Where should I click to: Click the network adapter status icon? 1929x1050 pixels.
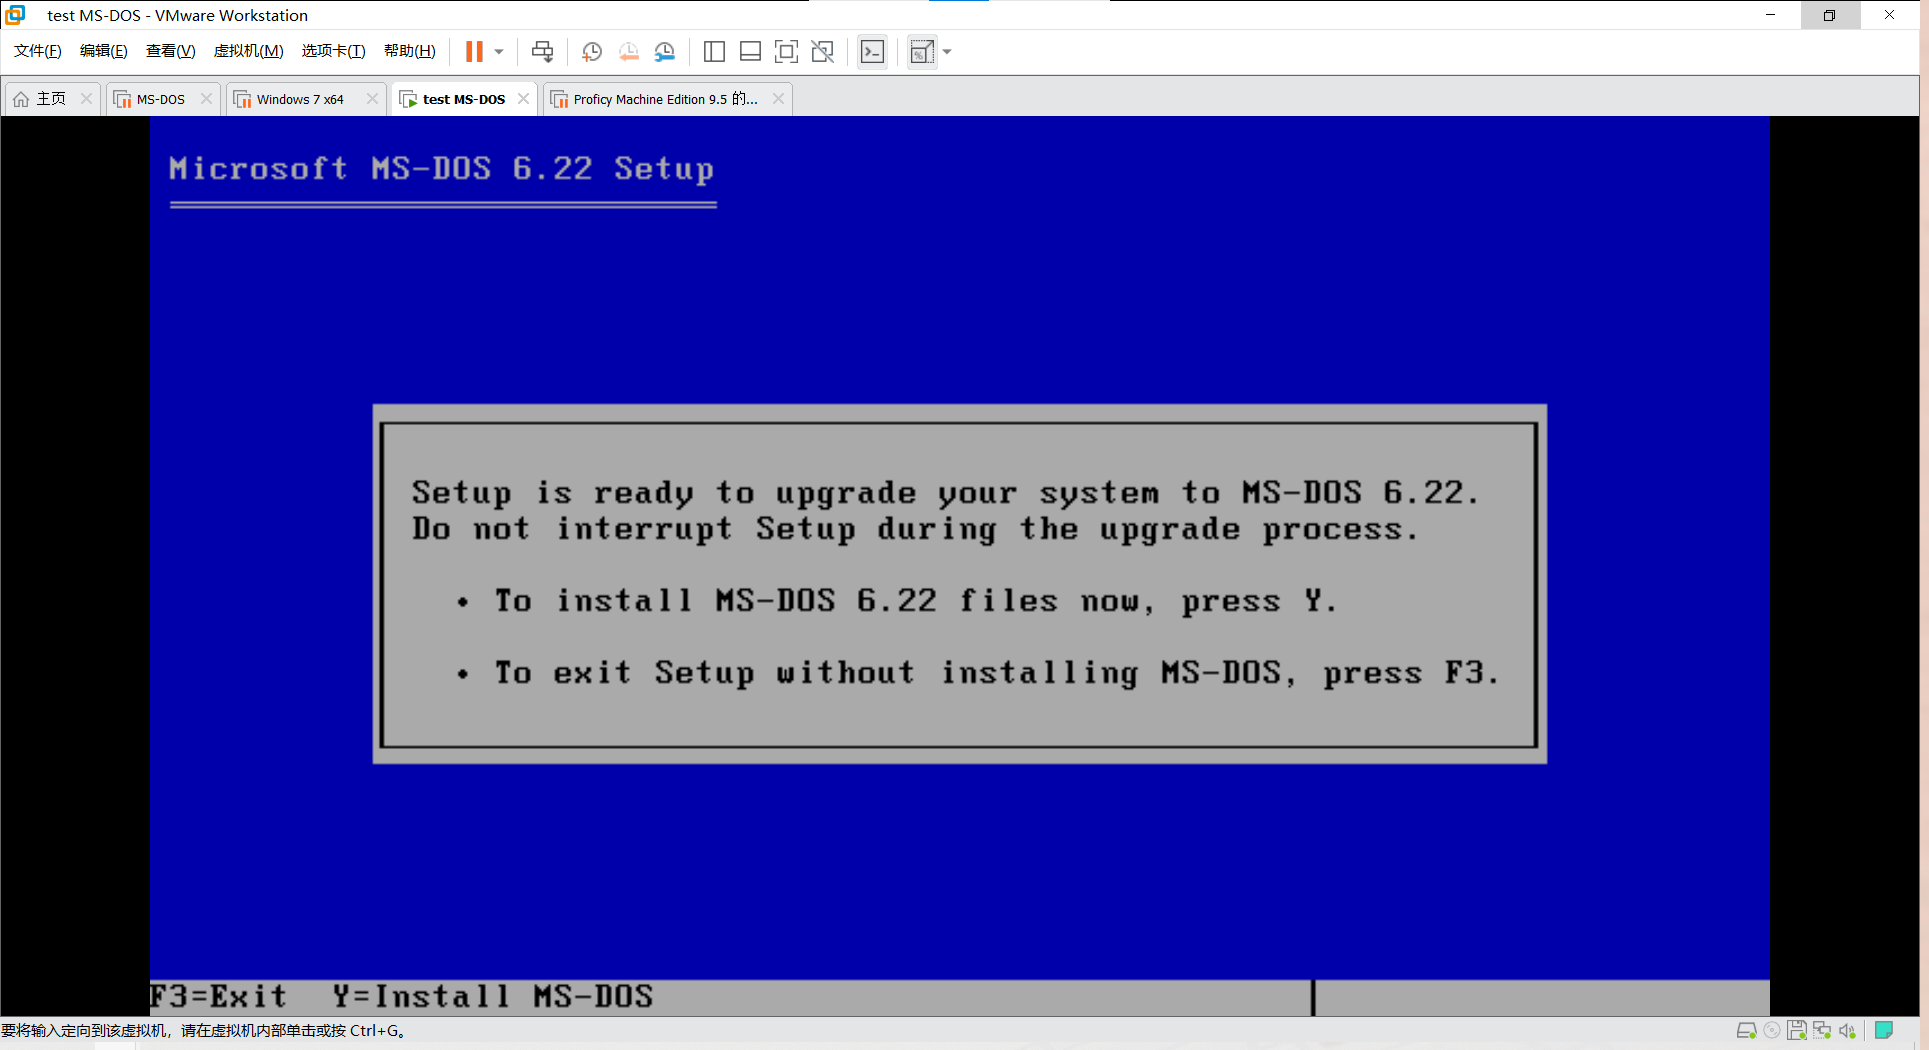click(x=1822, y=1031)
